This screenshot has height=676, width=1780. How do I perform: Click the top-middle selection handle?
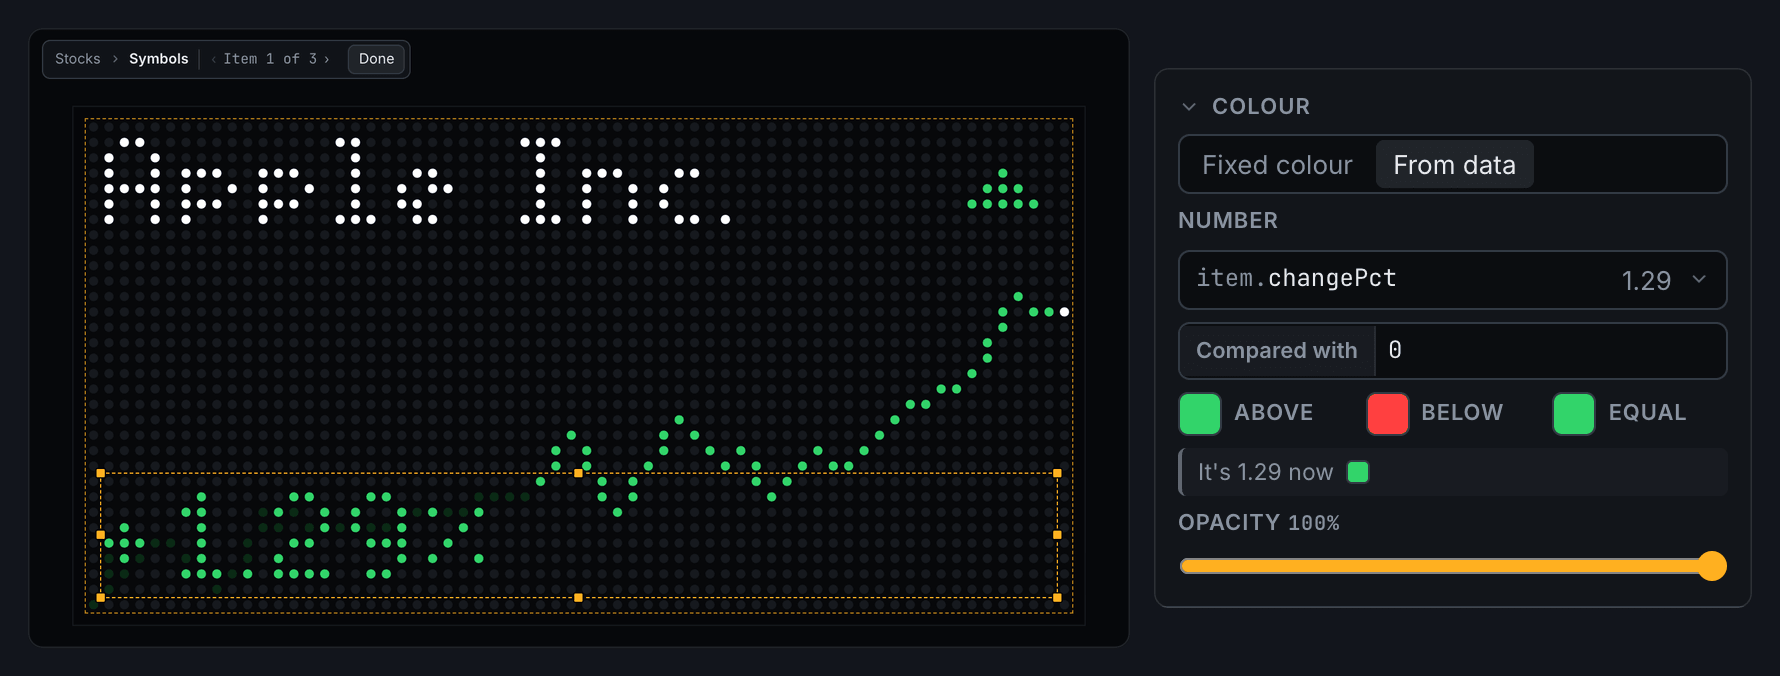(x=578, y=473)
